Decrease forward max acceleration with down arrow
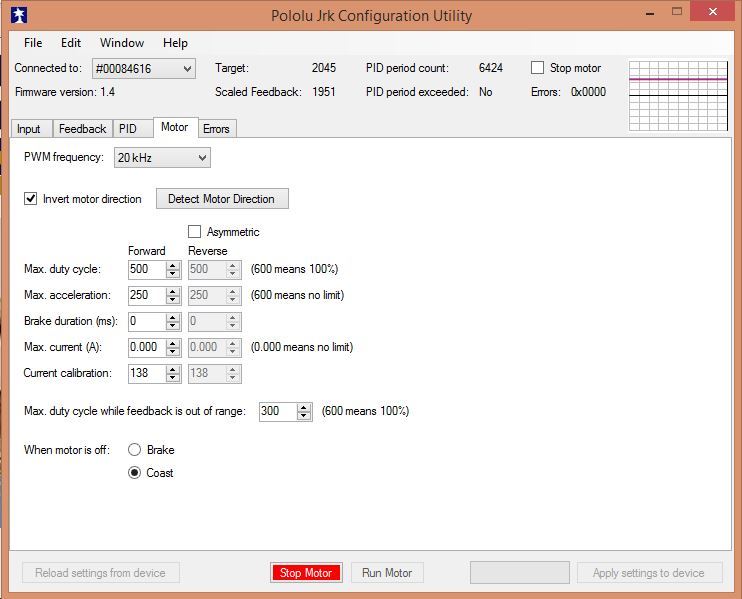The image size is (742, 599). click(173, 300)
